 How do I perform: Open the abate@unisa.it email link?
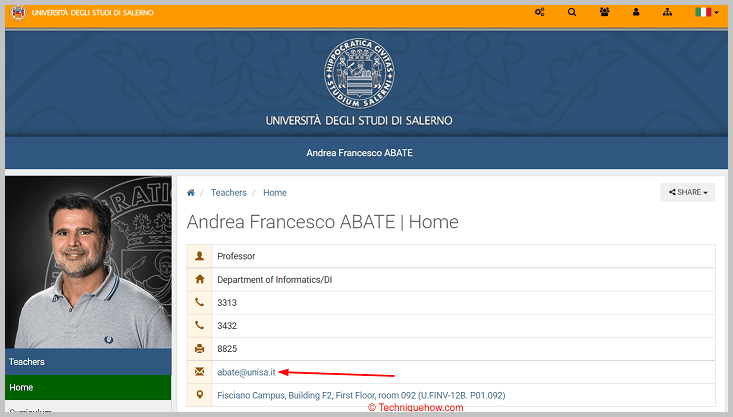point(246,372)
